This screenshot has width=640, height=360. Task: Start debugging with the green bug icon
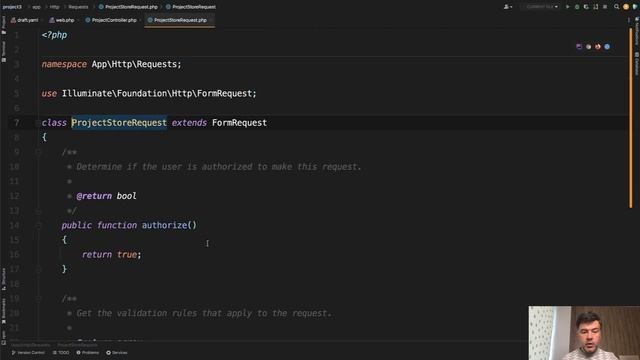tap(577, 7)
